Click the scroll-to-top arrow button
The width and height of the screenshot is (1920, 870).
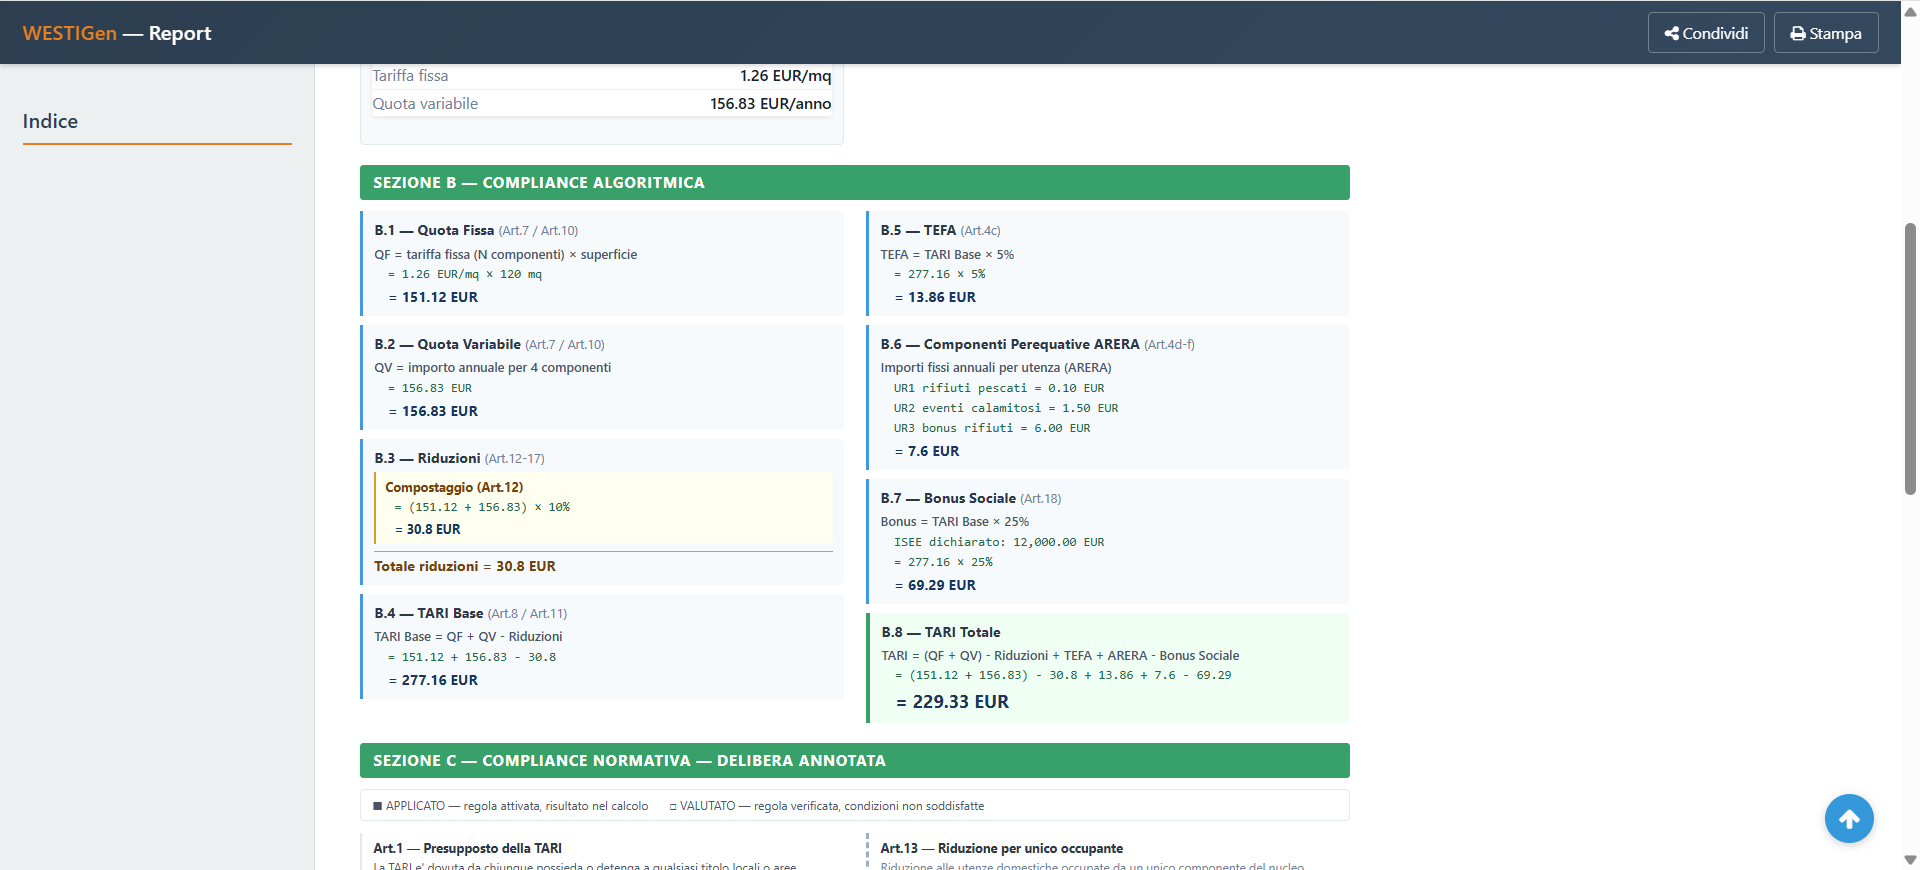coord(1849,819)
